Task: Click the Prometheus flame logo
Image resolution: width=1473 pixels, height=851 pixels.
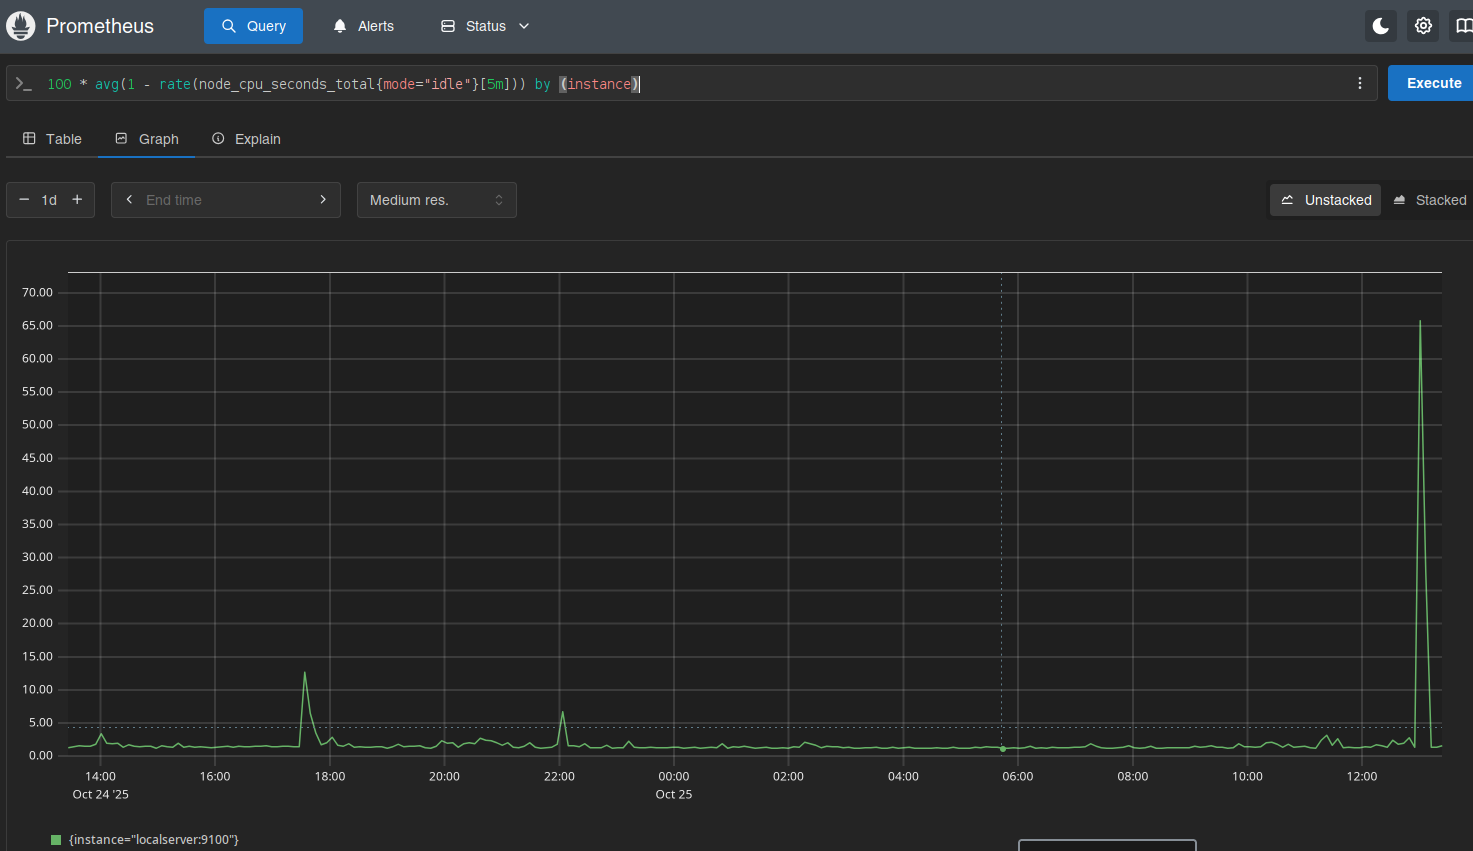Action: (x=21, y=26)
